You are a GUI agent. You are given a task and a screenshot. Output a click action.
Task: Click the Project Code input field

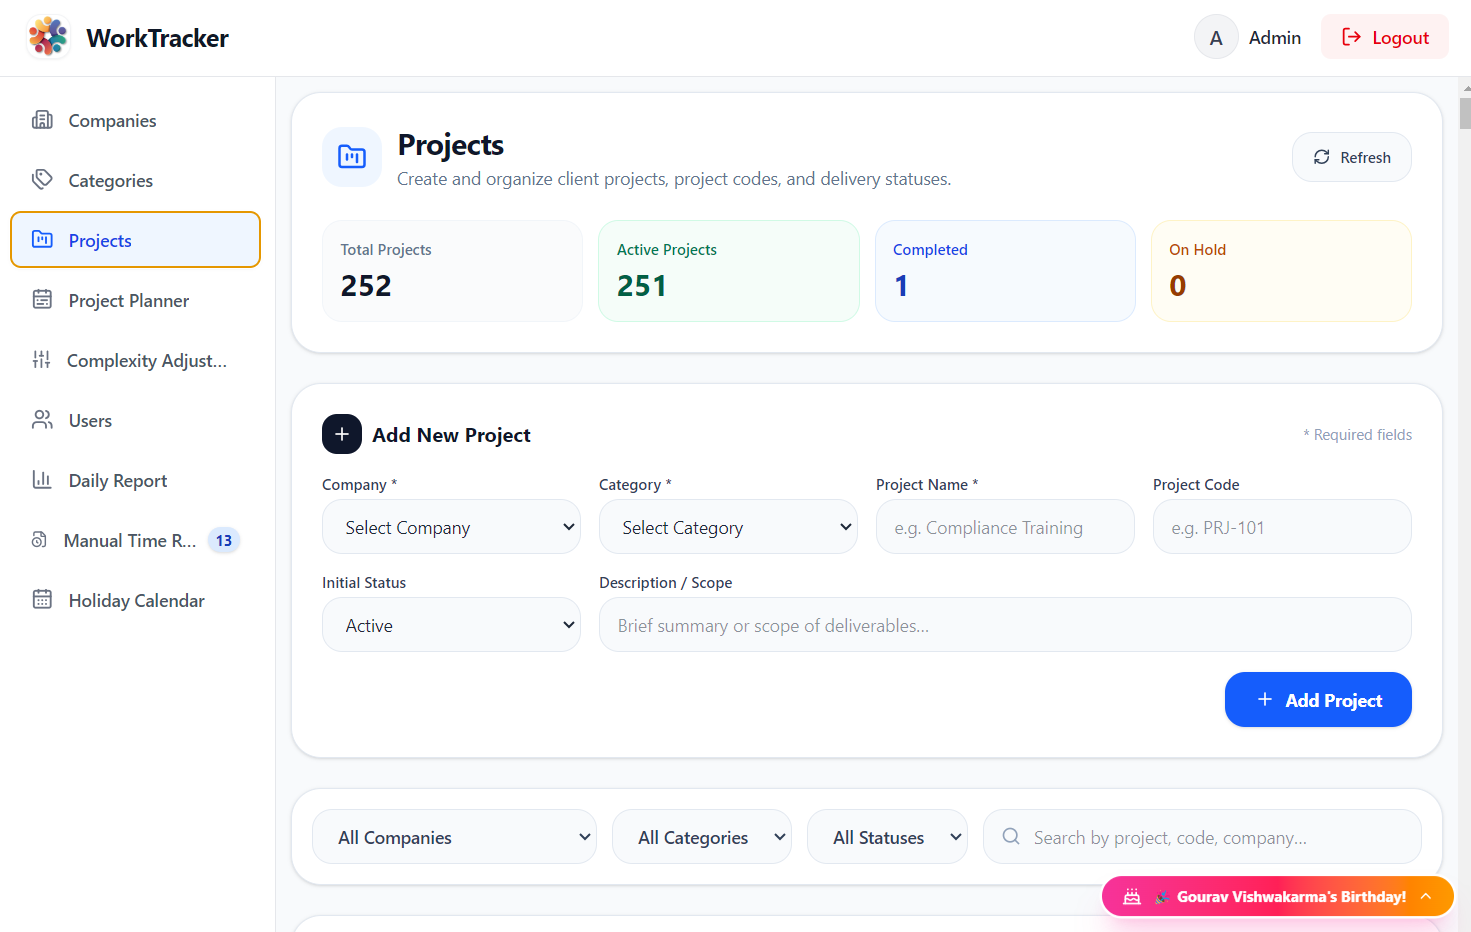pos(1282,527)
